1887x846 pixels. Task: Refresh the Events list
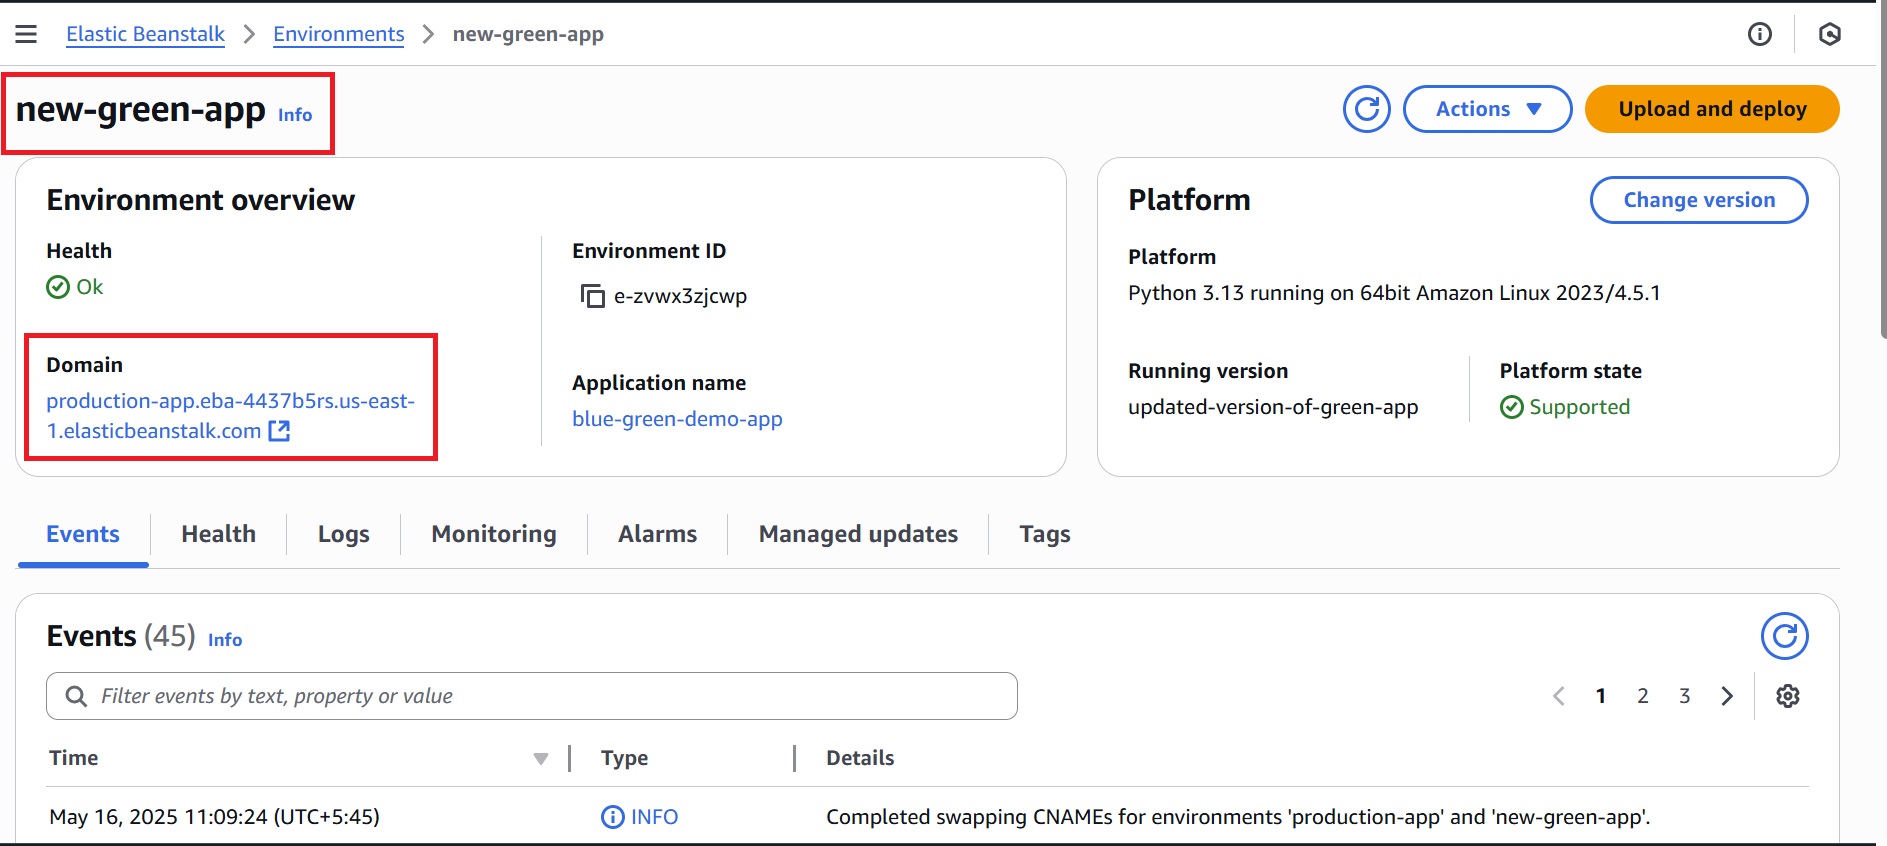click(1784, 636)
